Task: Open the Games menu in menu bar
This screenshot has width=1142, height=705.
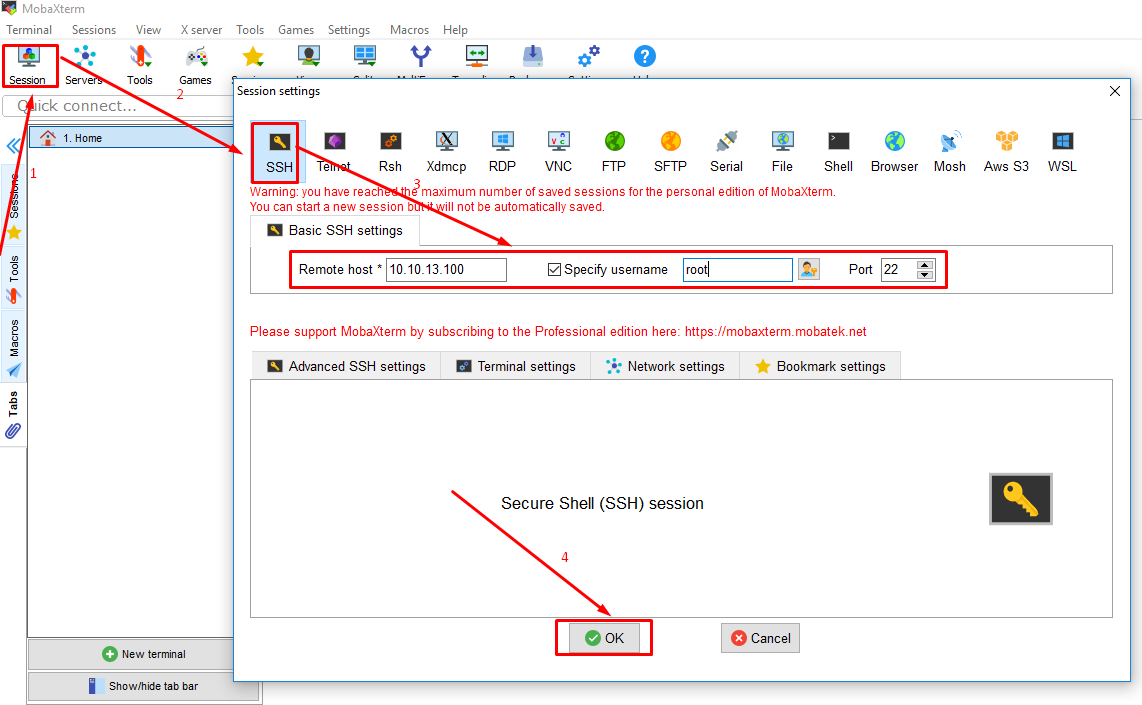Action: 296,30
